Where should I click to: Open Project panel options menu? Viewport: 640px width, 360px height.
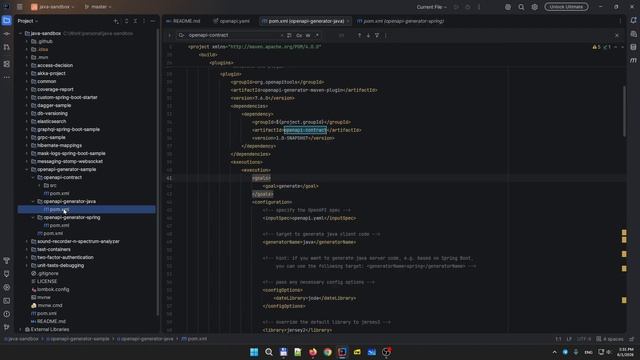[144, 21]
